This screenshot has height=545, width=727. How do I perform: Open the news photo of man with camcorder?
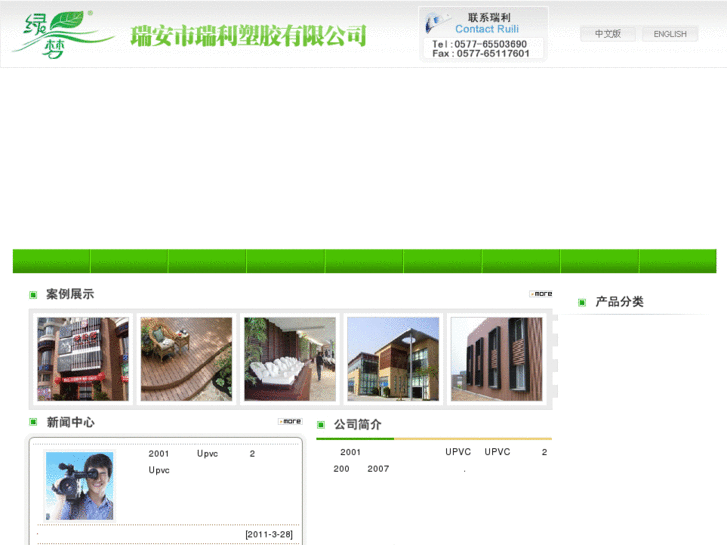(x=80, y=486)
